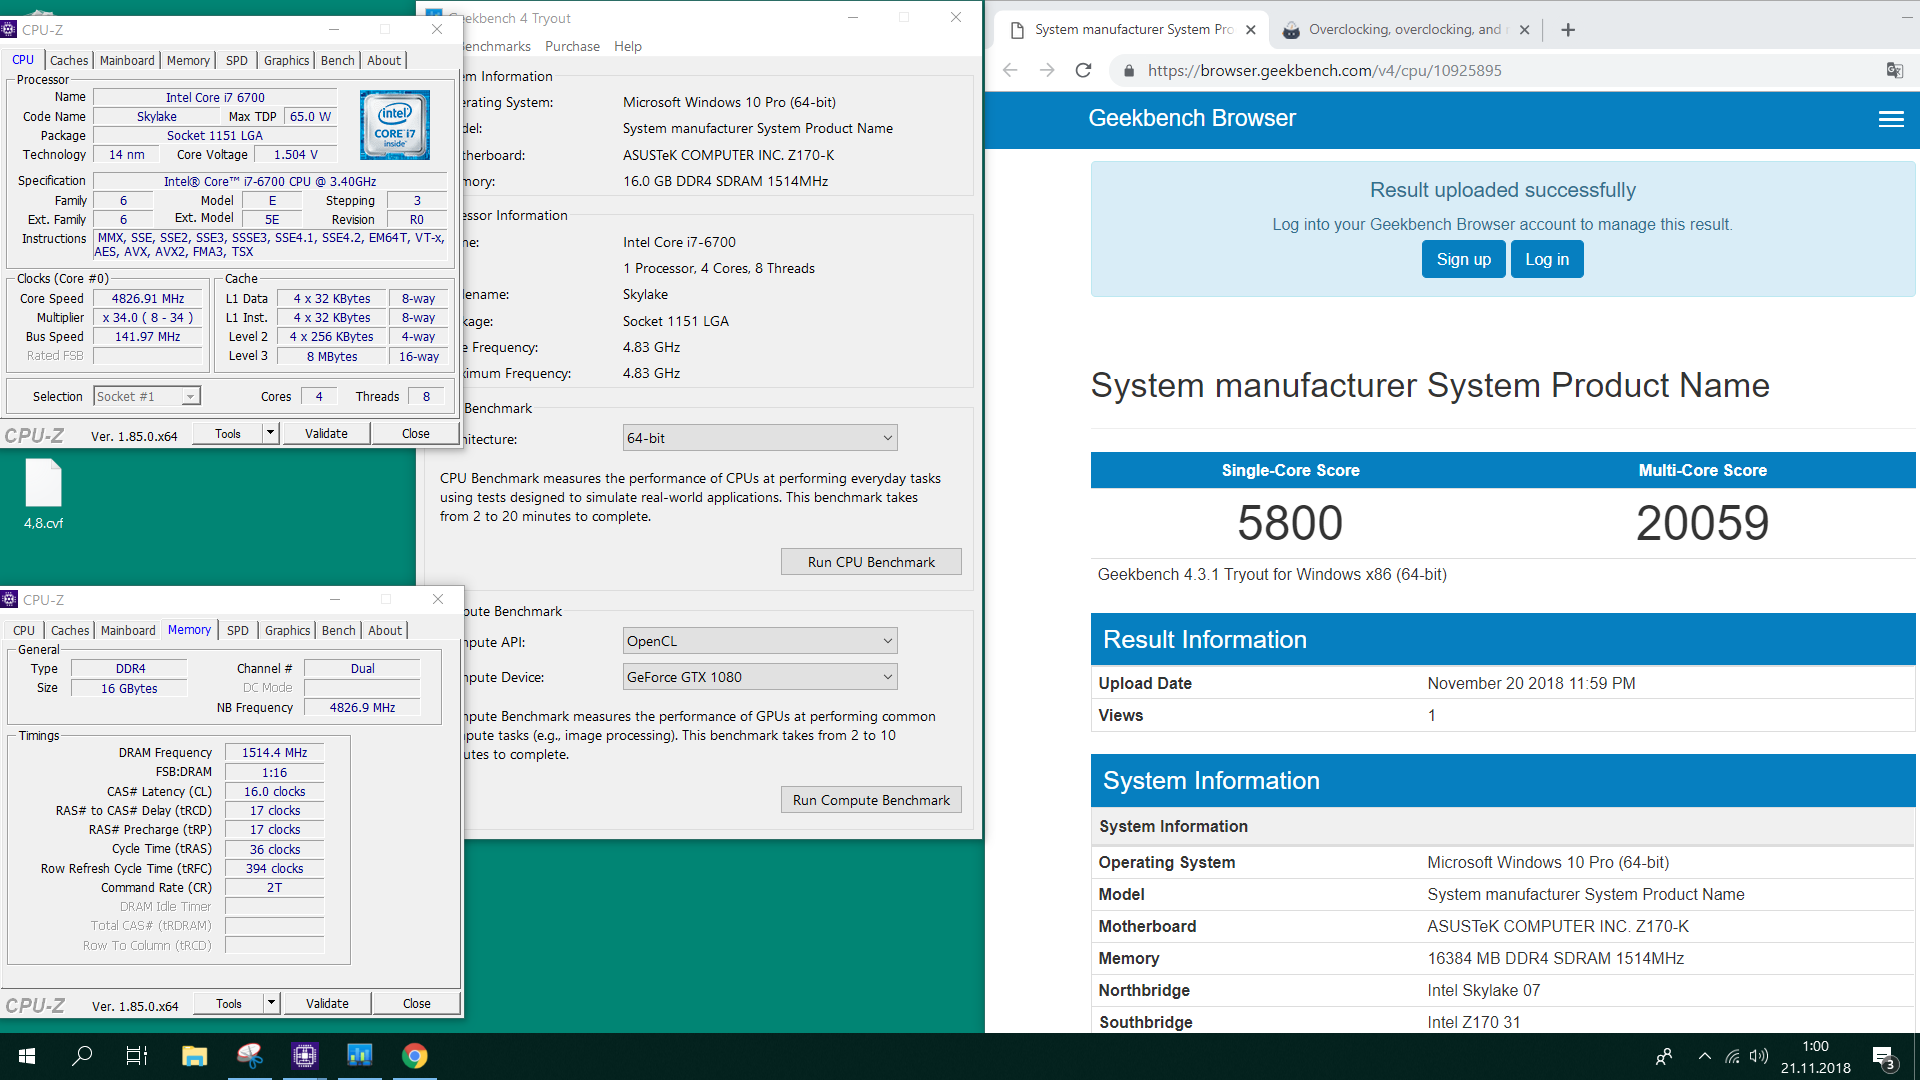The image size is (1920, 1080).
Task: Select the 'Intel Core i7 6700' name field
Action: (x=215, y=97)
